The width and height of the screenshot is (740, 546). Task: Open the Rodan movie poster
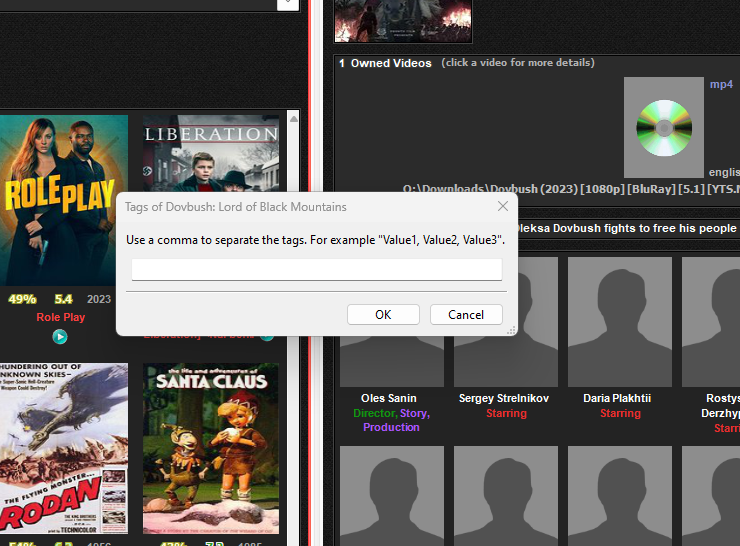[x=64, y=448]
